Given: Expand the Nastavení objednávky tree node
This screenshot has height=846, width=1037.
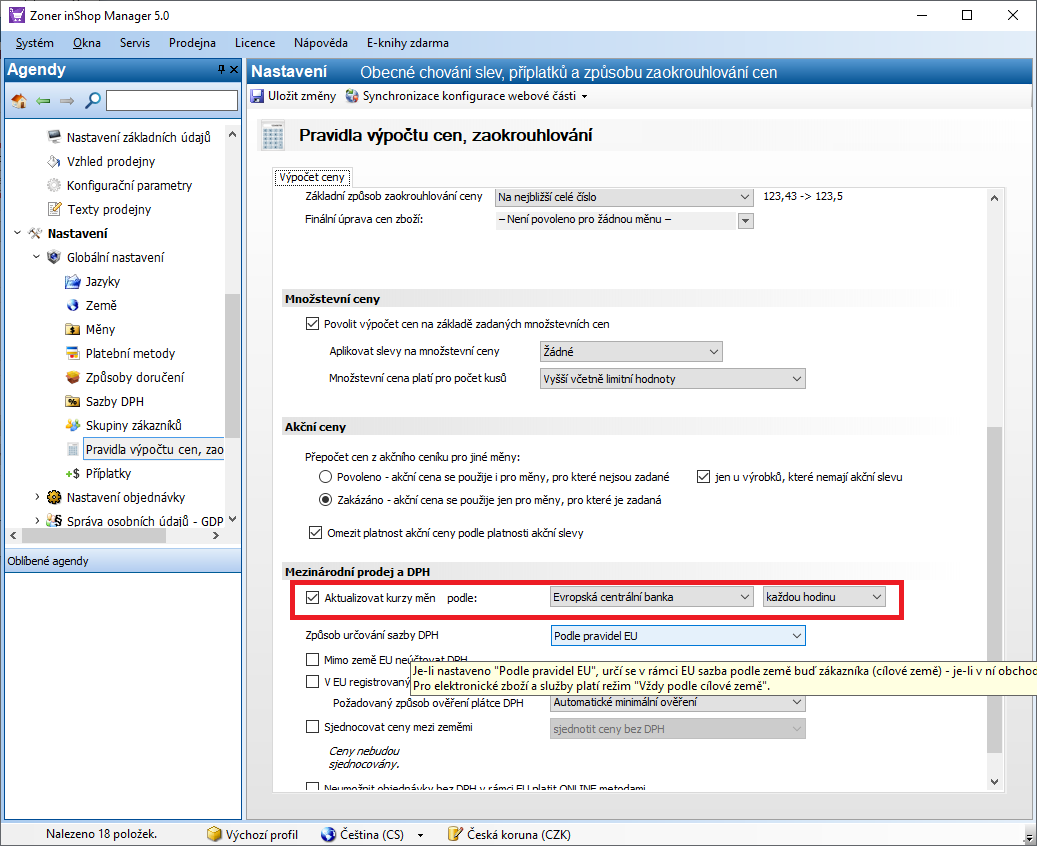Looking at the screenshot, I should (x=38, y=497).
